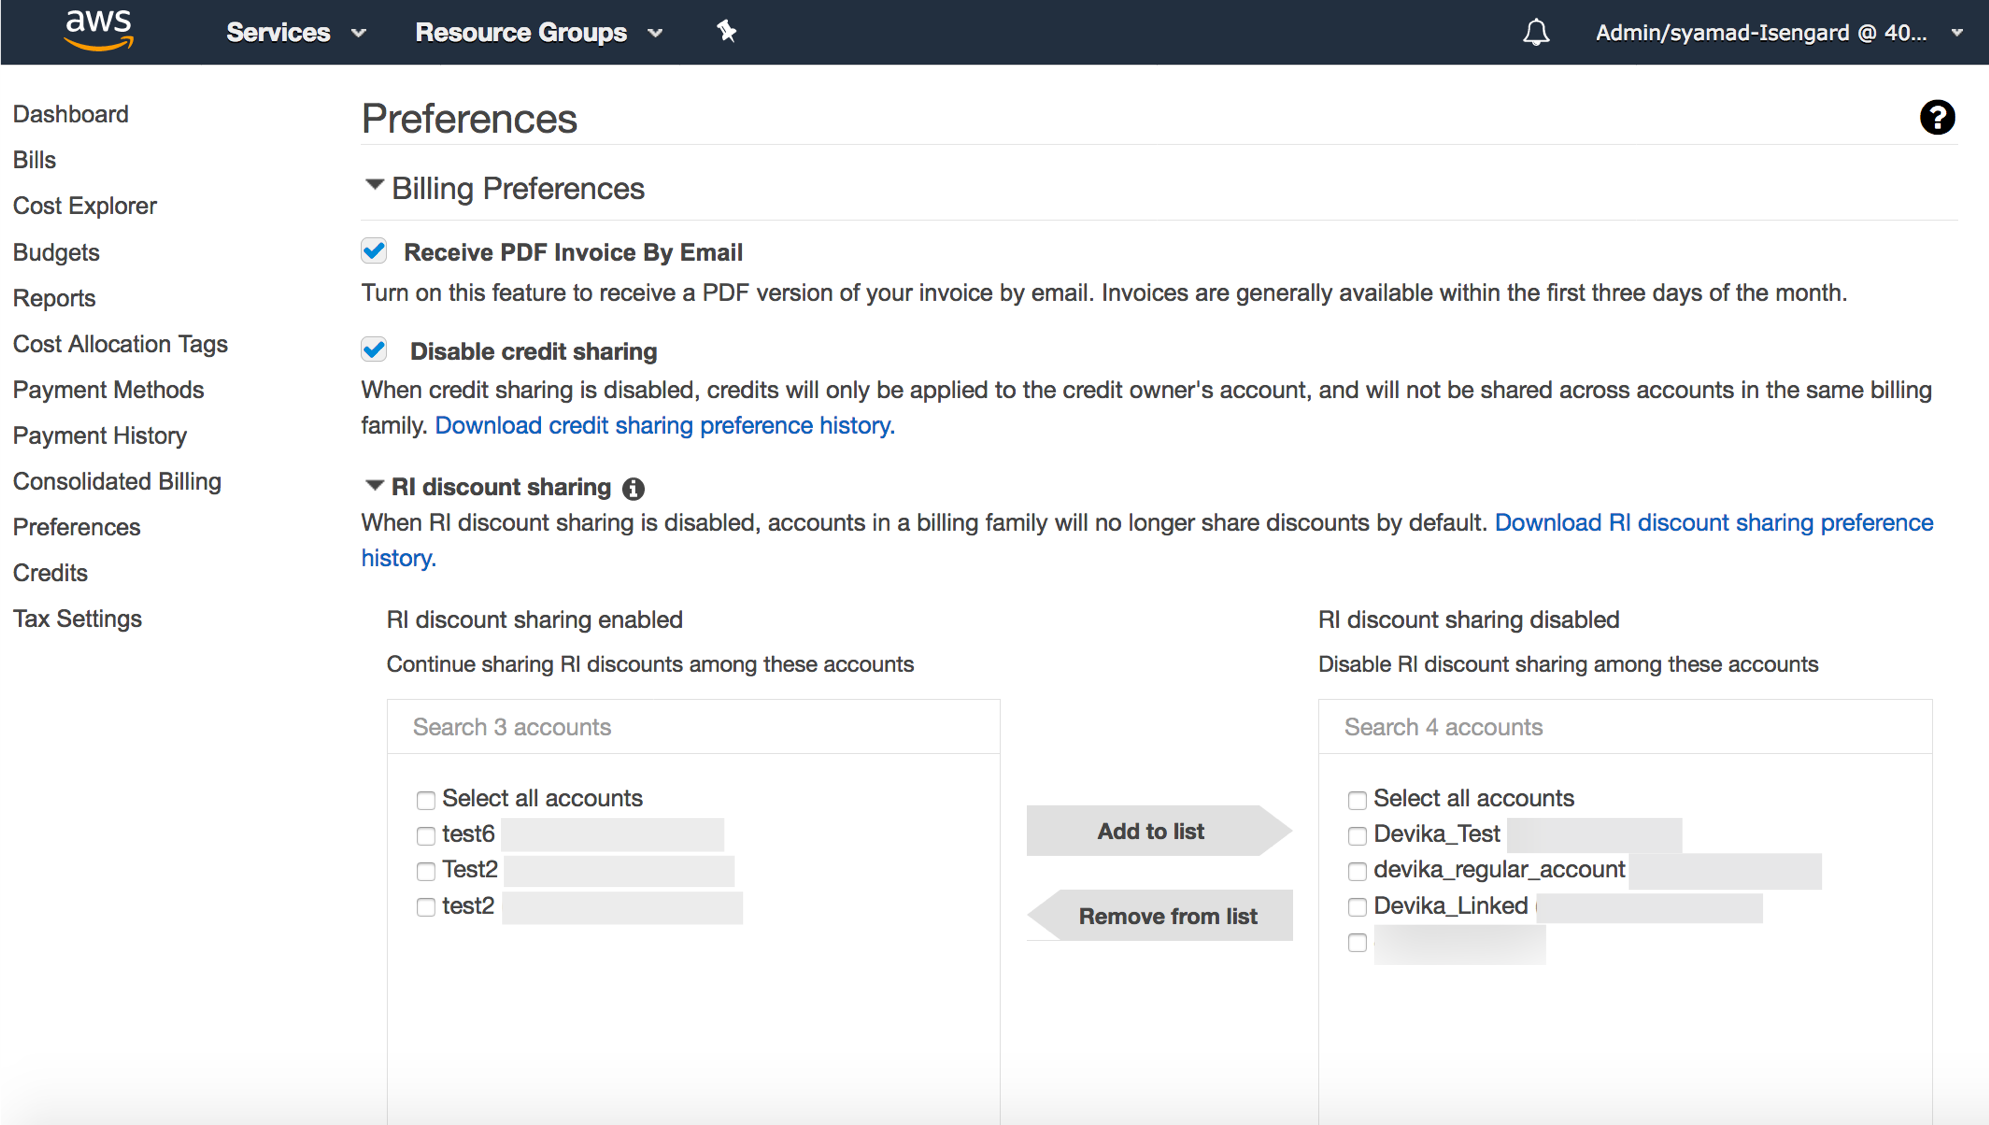Uncheck Disable credit sharing checkbox

[375, 350]
